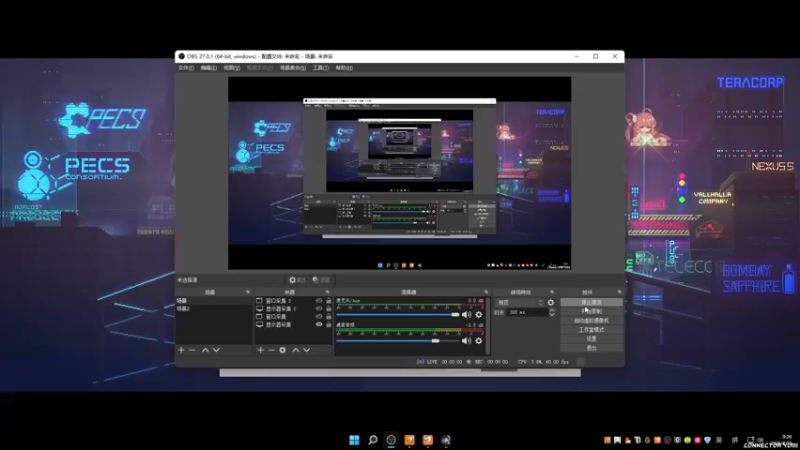
Task: Open 编辑(E) menu
Action: click(209, 68)
